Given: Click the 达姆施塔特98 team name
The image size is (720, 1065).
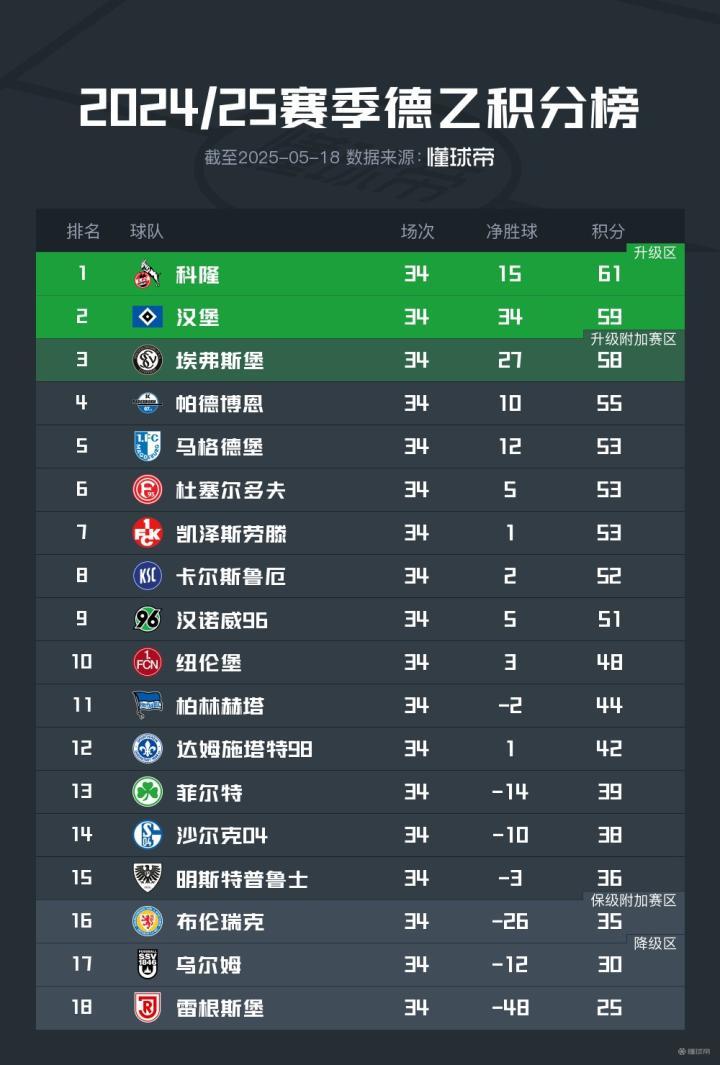Looking at the screenshot, I should point(244,749).
